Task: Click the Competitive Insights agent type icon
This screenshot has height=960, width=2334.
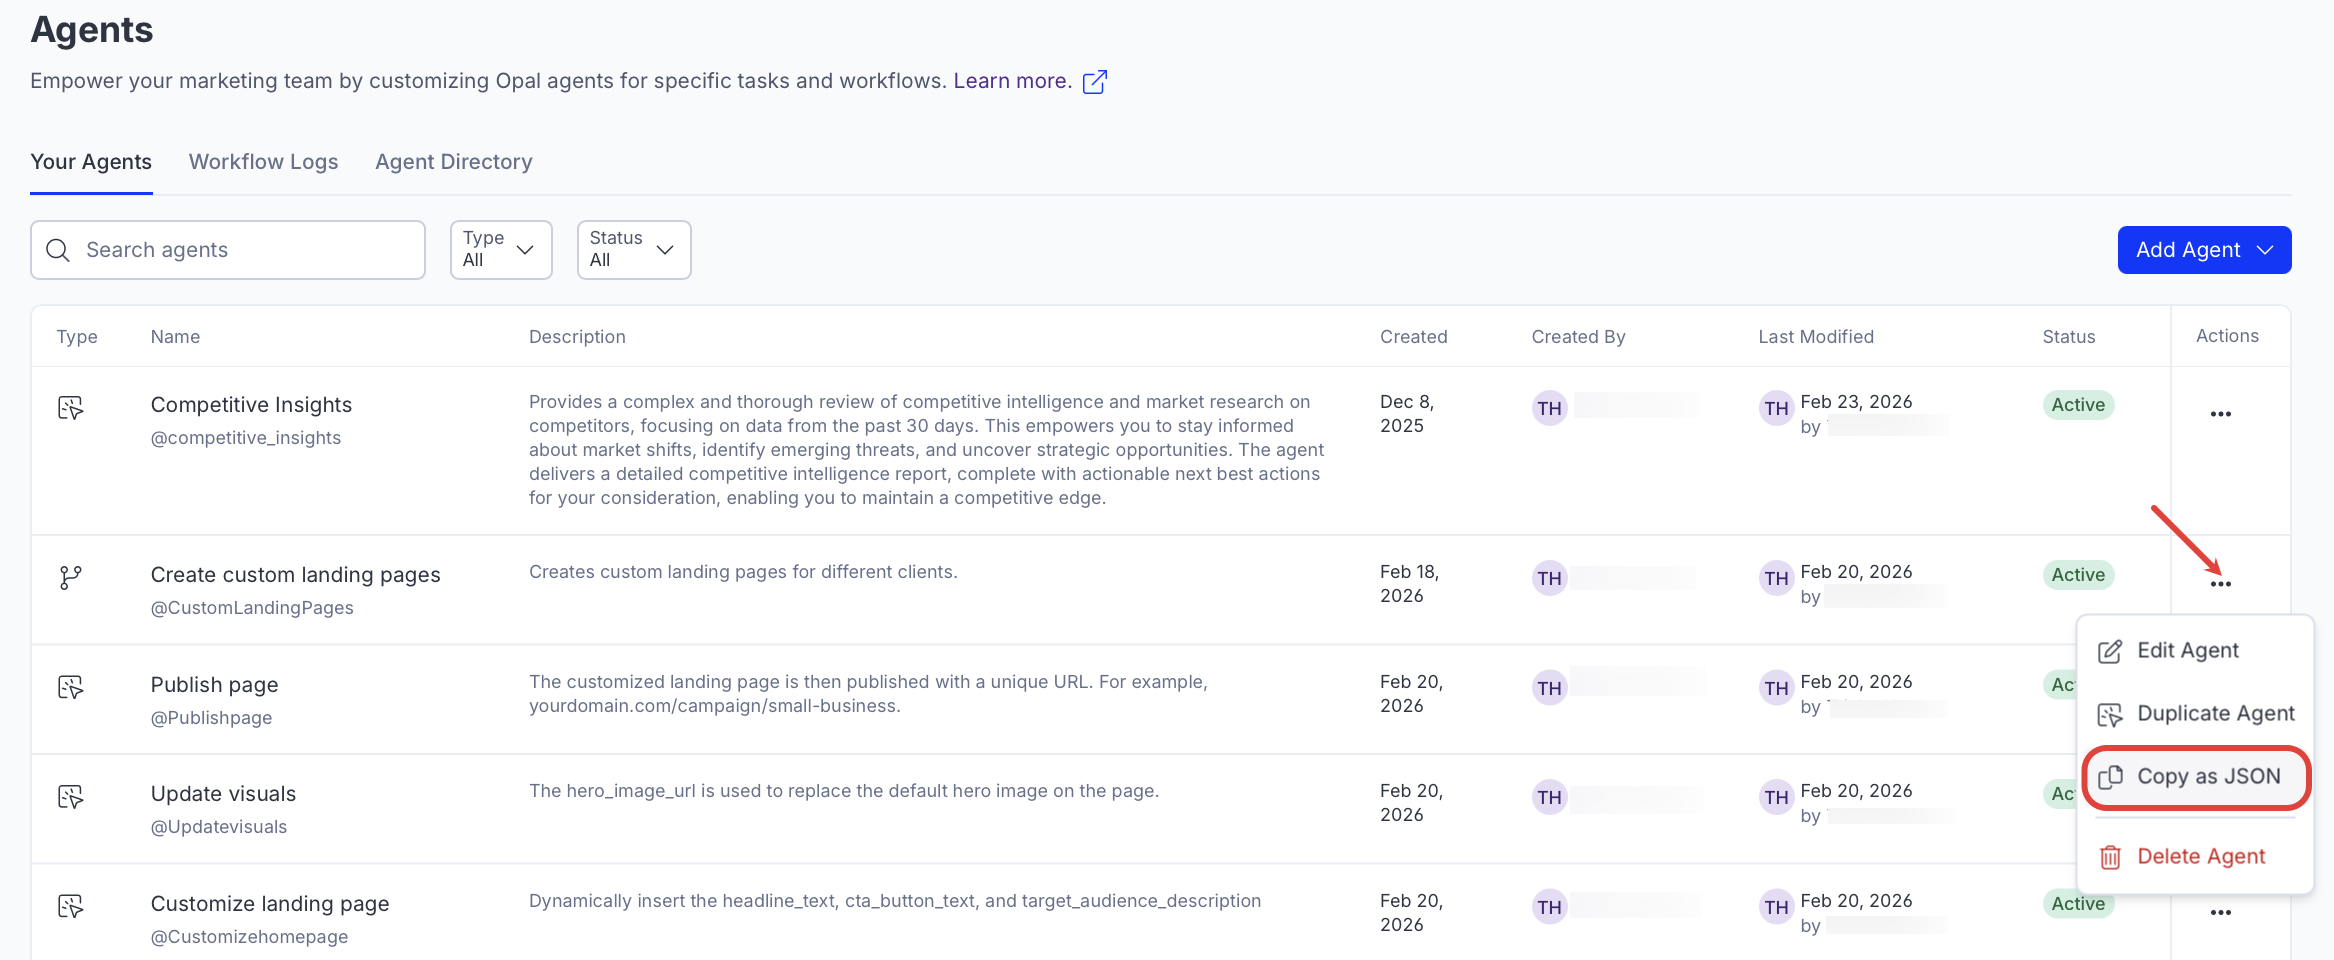Action: tap(70, 408)
